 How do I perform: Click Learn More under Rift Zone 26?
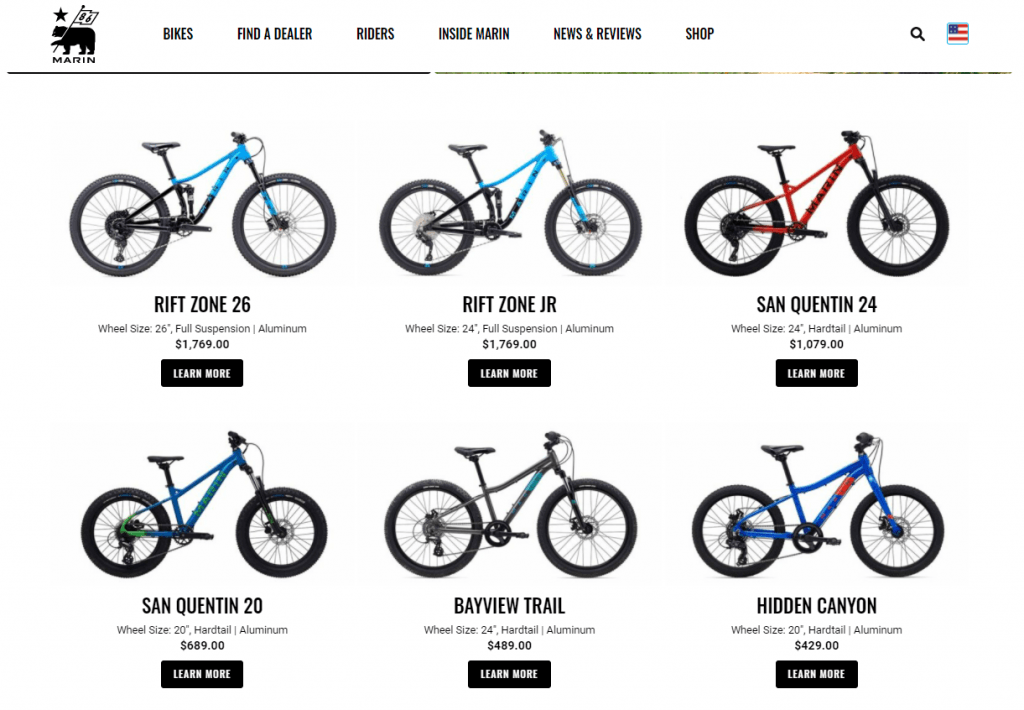[x=202, y=373]
